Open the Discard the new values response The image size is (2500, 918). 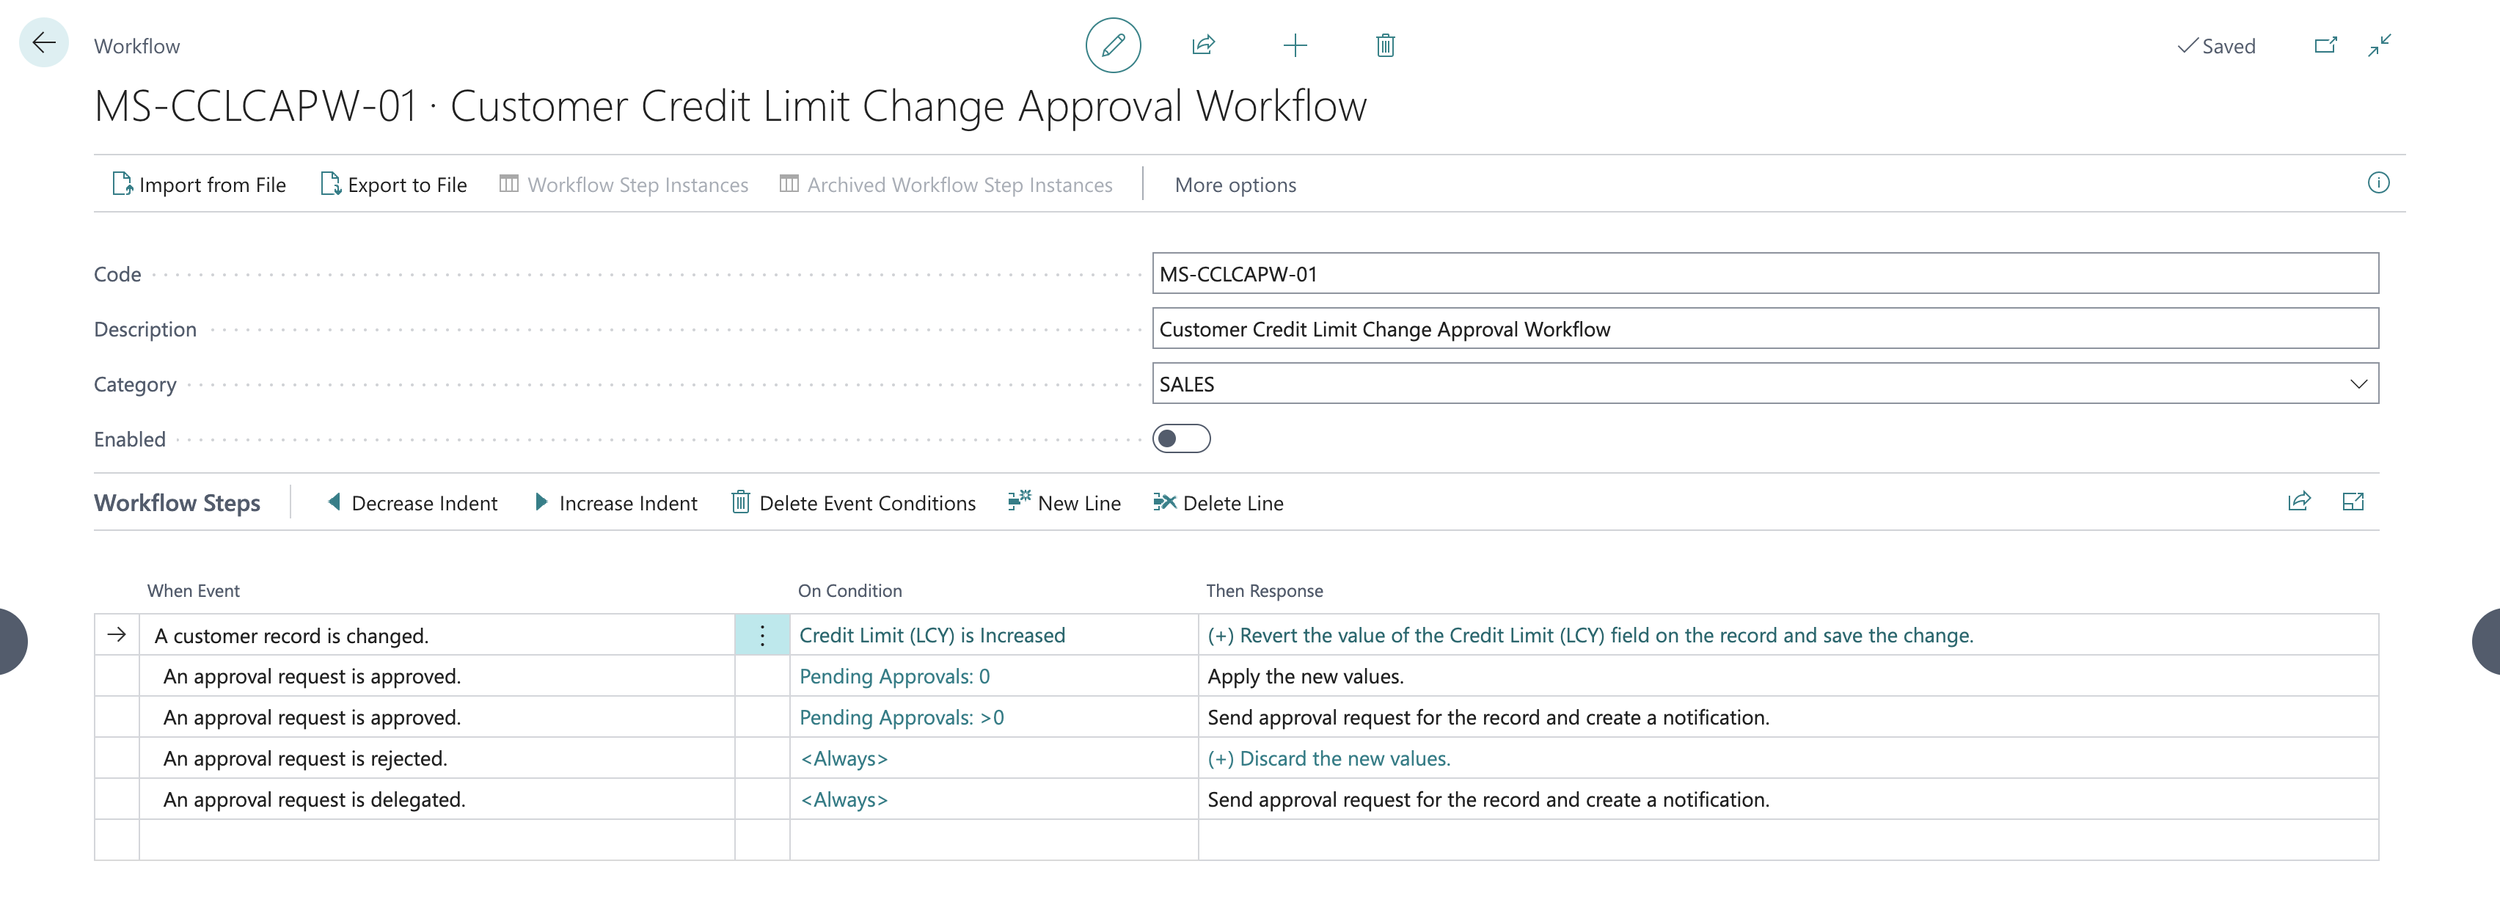[1329, 759]
